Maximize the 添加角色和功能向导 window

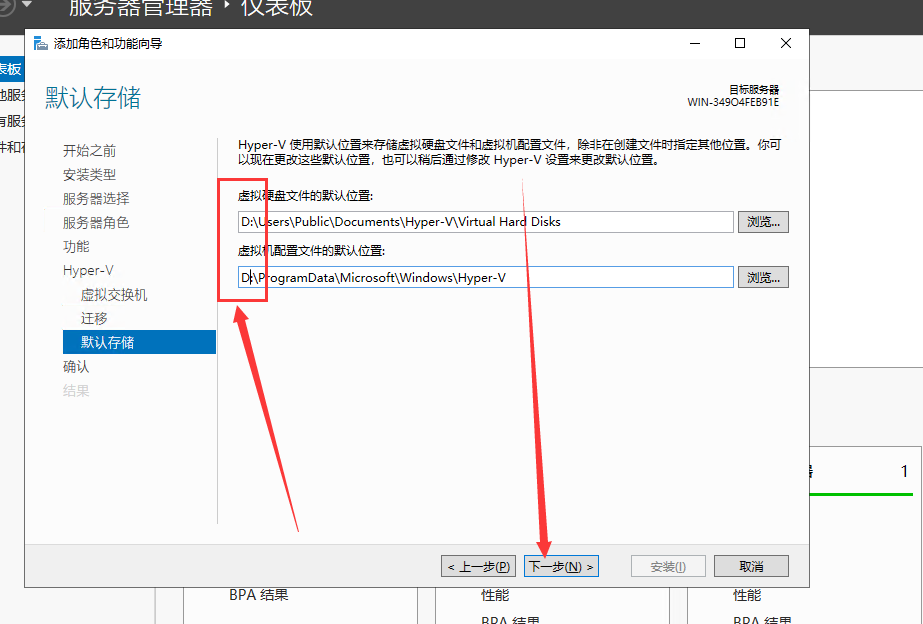[740, 43]
